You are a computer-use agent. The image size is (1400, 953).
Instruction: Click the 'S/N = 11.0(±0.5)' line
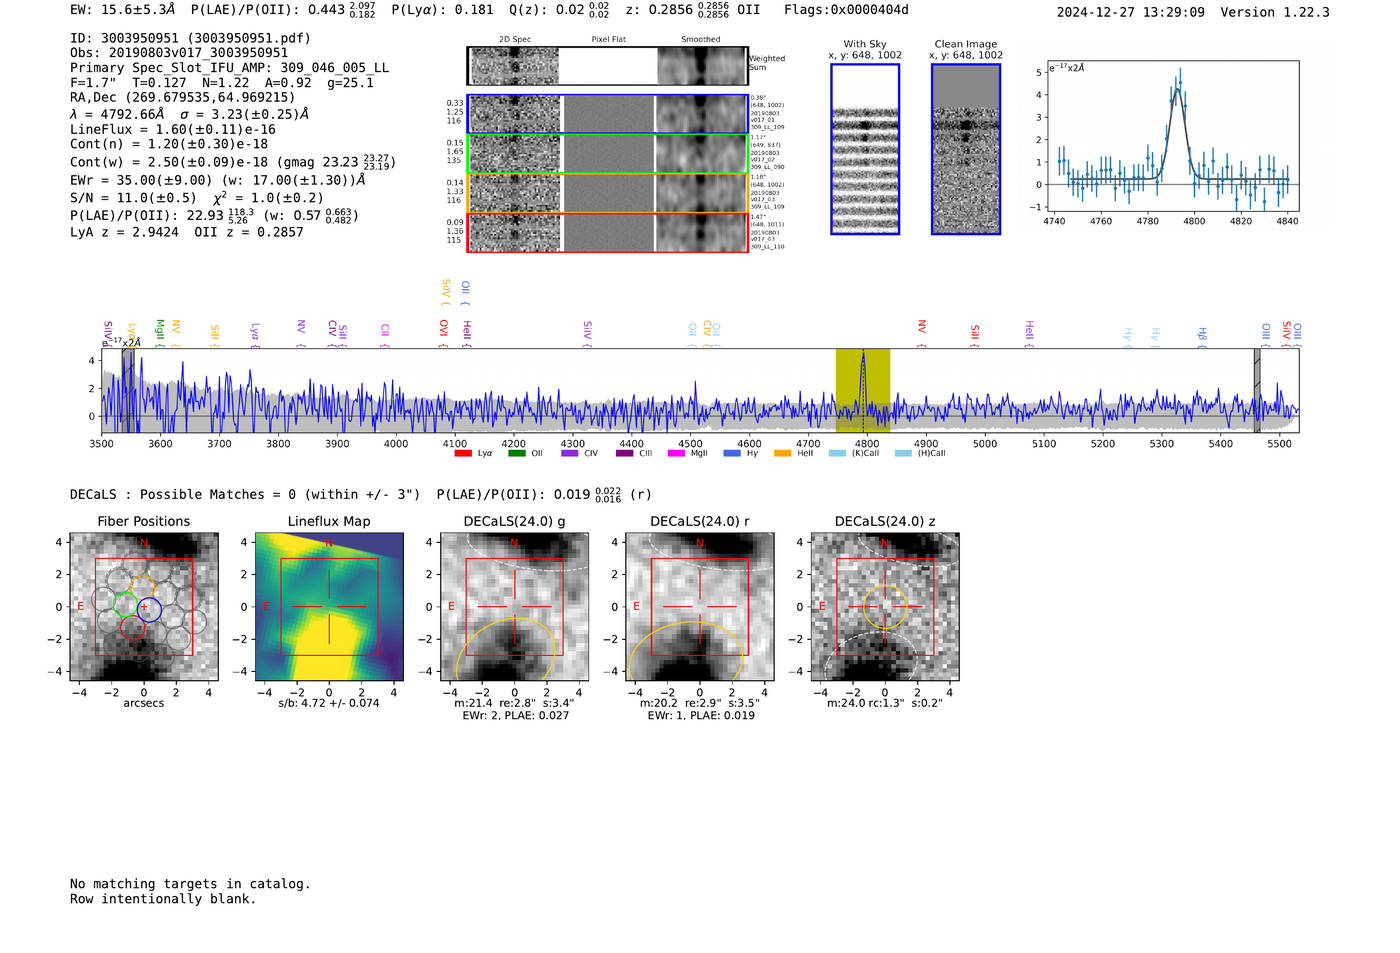click(x=197, y=198)
